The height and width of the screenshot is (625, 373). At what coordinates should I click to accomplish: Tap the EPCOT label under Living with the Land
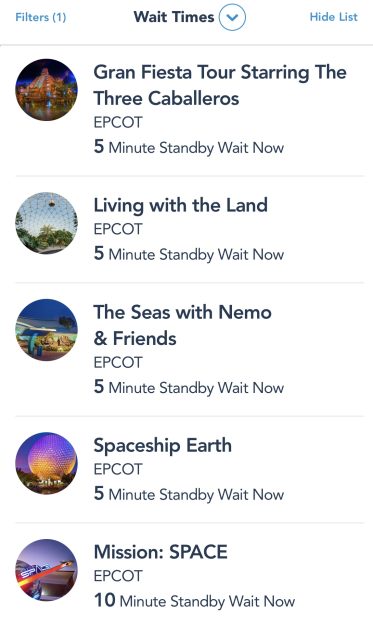pos(118,229)
